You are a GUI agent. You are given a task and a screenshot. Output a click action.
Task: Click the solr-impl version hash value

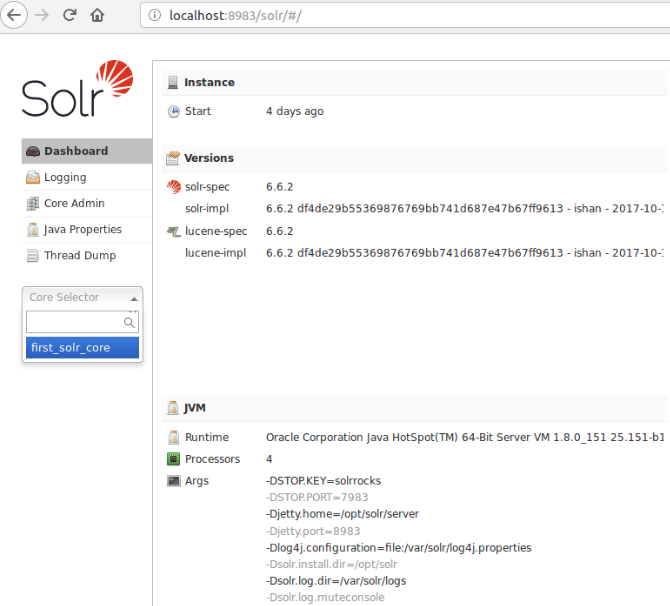pos(465,209)
